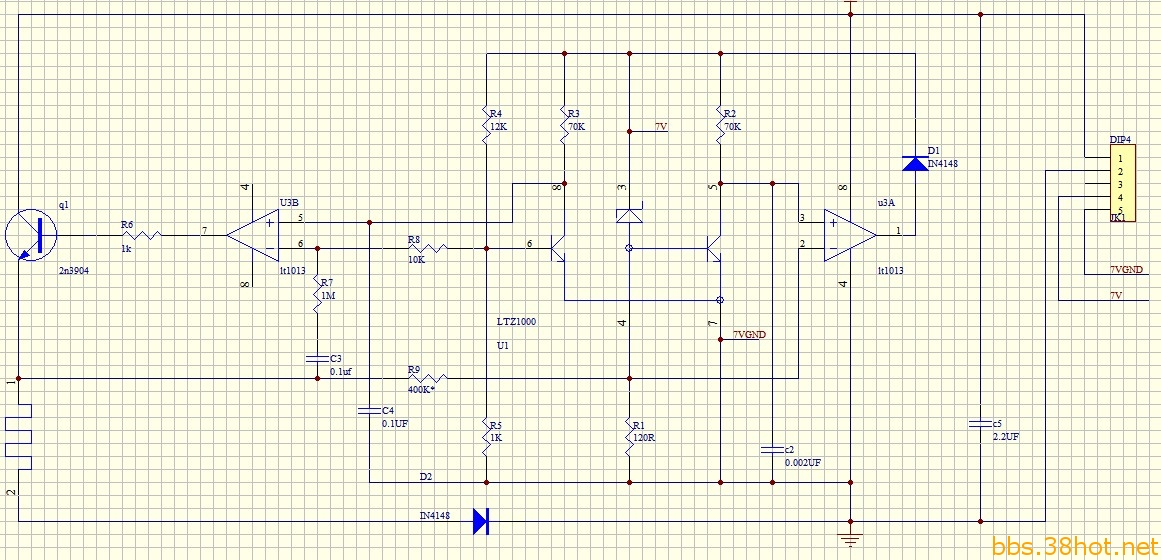The height and width of the screenshot is (560, 1161).
Task: Click the LTZ1000 part label
Action: pos(516,322)
